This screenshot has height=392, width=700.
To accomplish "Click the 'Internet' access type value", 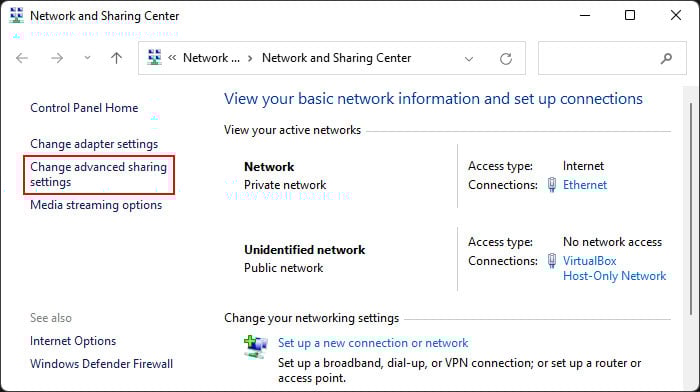I will 583,166.
